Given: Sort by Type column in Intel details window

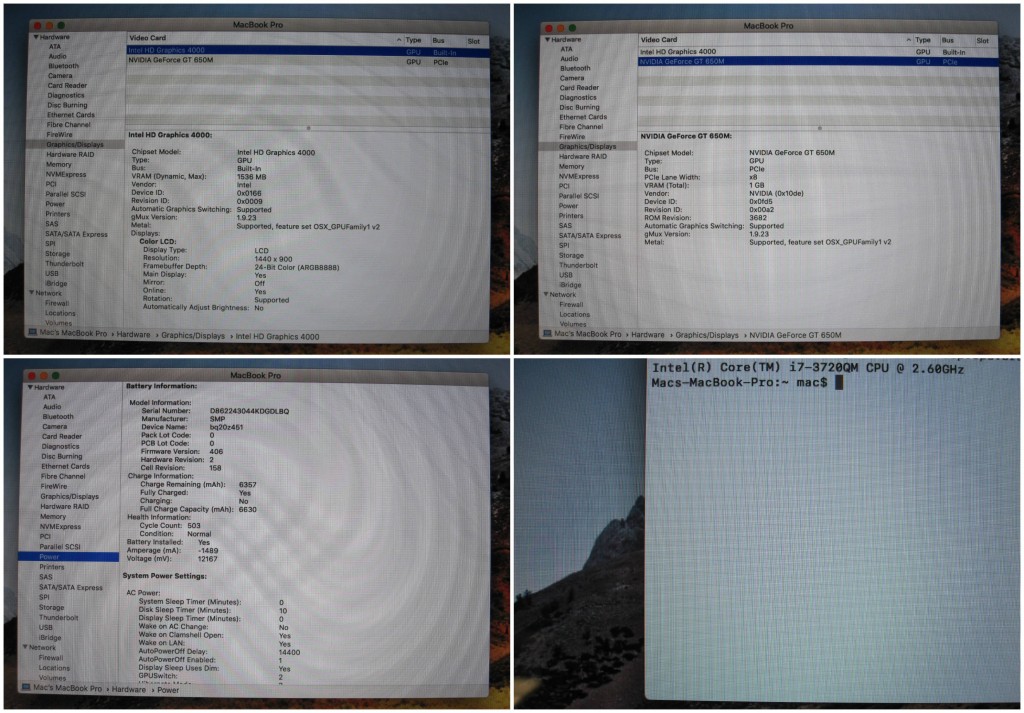Looking at the screenshot, I should [x=413, y=40].
